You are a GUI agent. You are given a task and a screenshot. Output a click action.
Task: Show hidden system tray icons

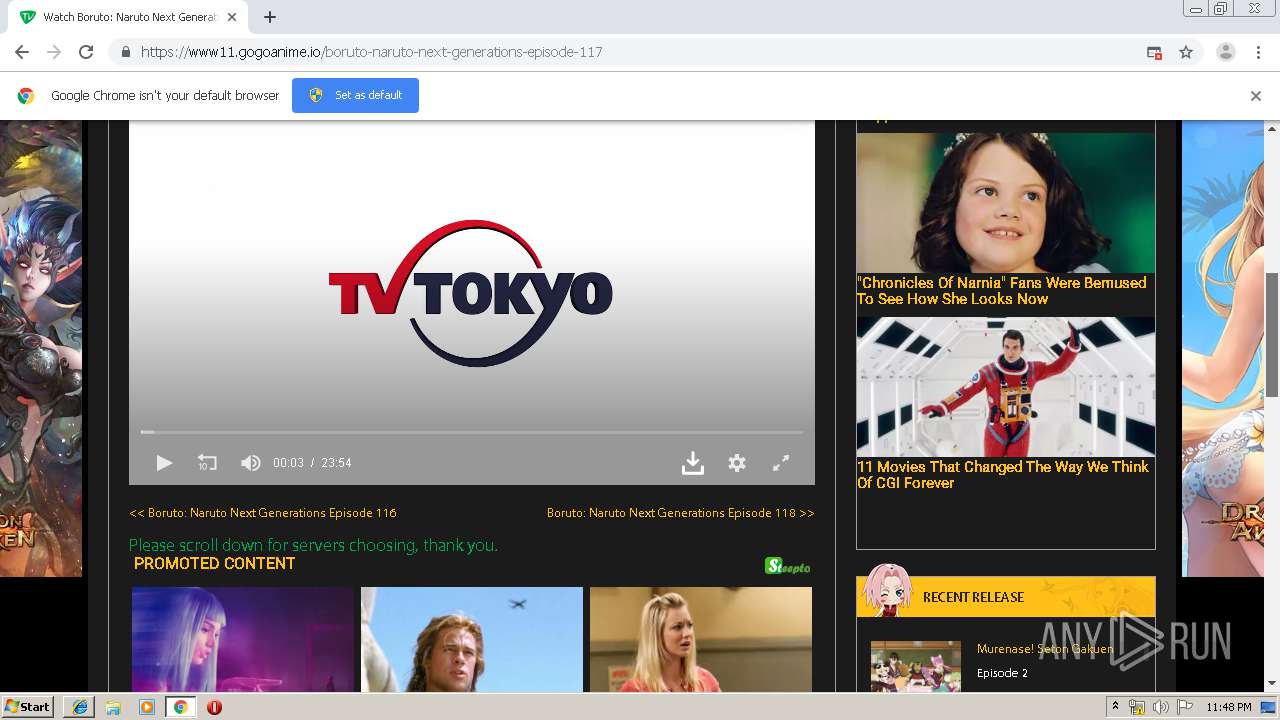click(x=1115, y=707)
